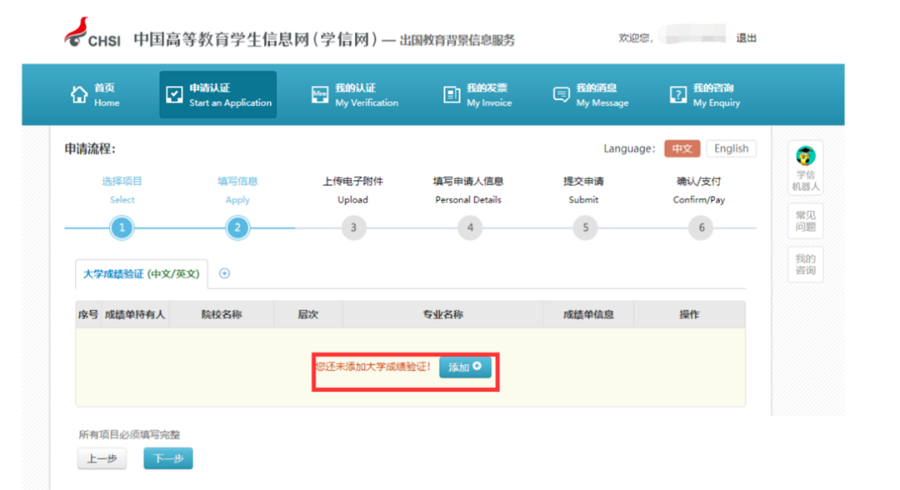Open My Invoice menu item
This screenshot has height=490, width=900.
point(477,95)
